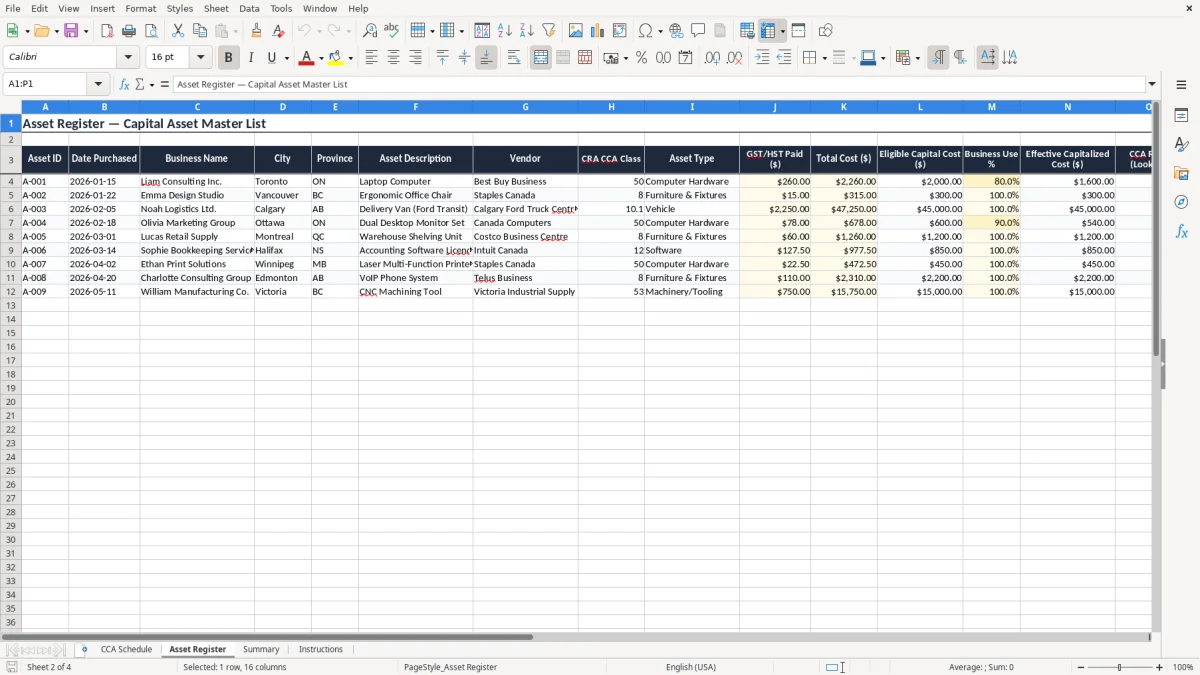
Task: Switch to Summary sheet tab
Action: [261, 649]
